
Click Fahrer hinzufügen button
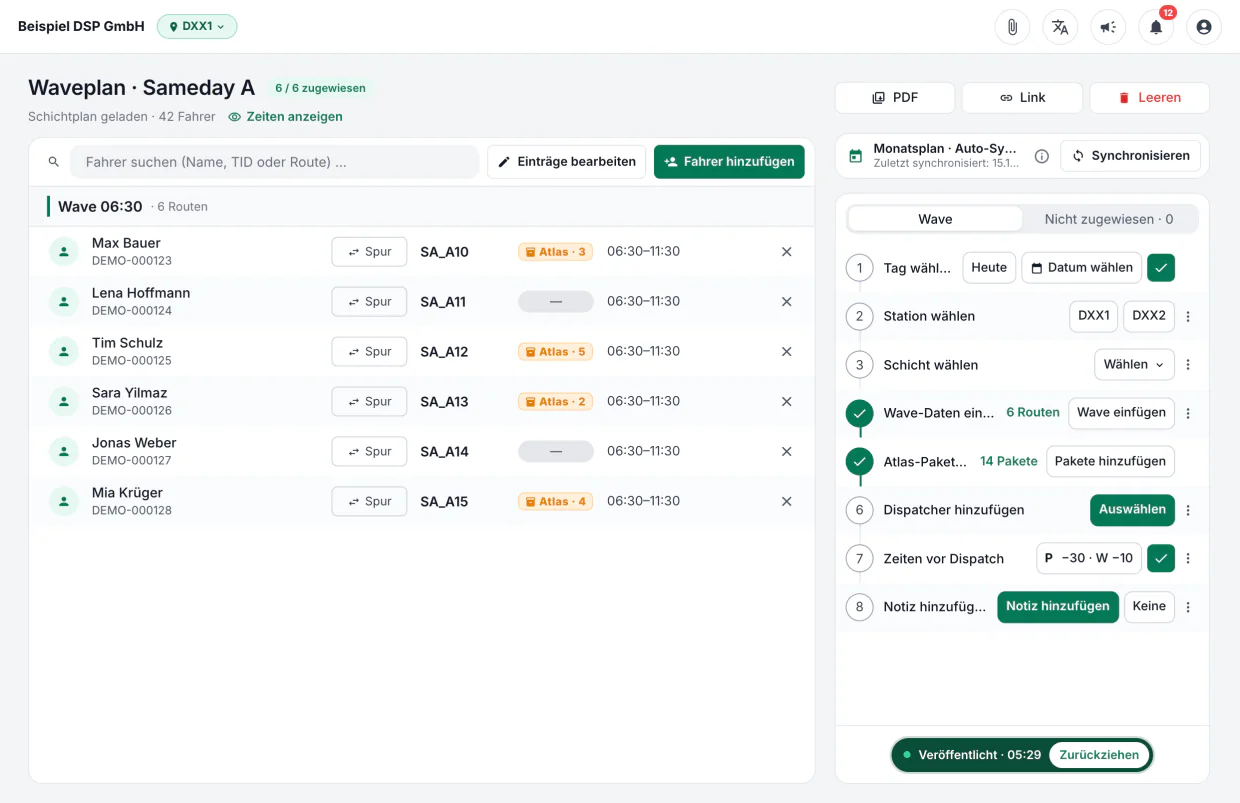tap(729, 162)
